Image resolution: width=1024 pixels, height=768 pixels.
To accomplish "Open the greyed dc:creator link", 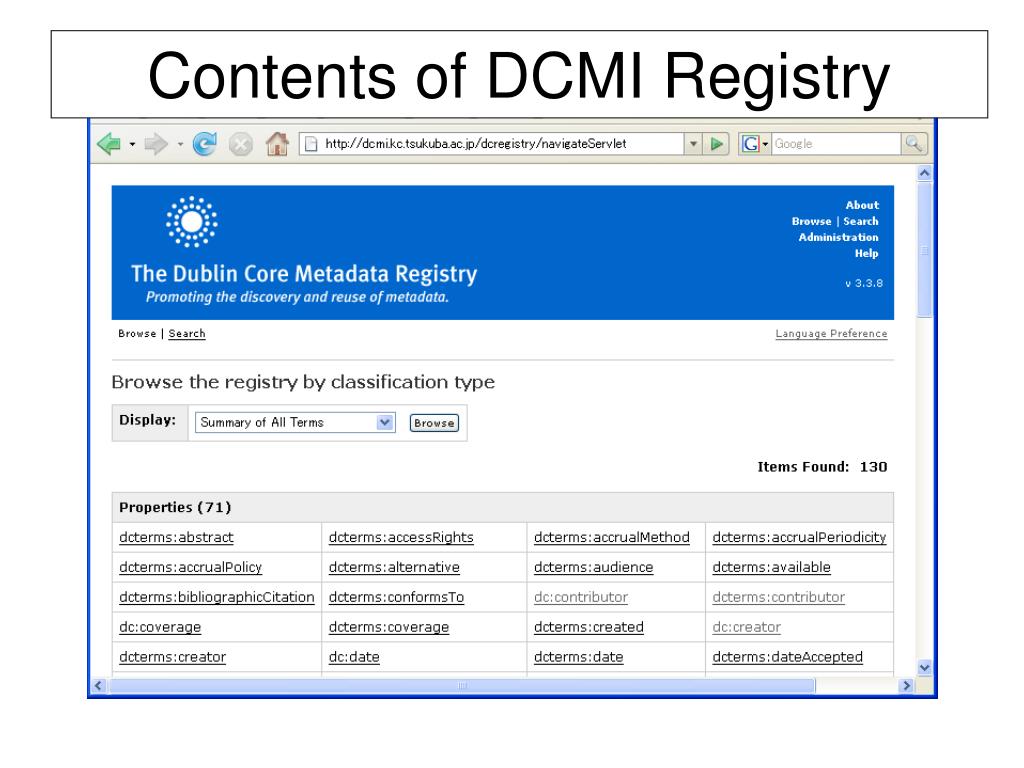I will pyautogui.click(x=746, y=628).
